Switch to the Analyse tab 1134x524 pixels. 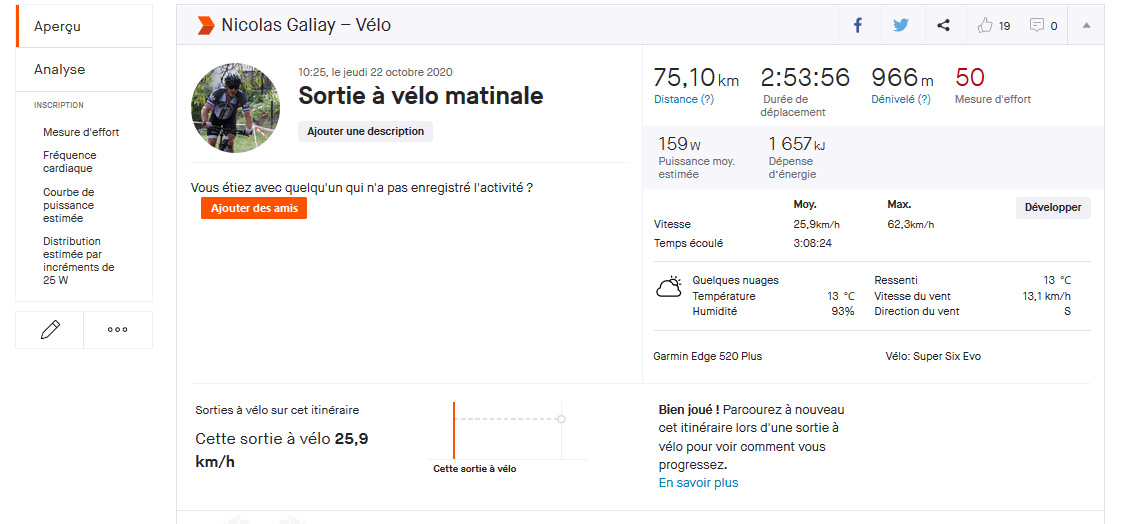tap(59, 70)
